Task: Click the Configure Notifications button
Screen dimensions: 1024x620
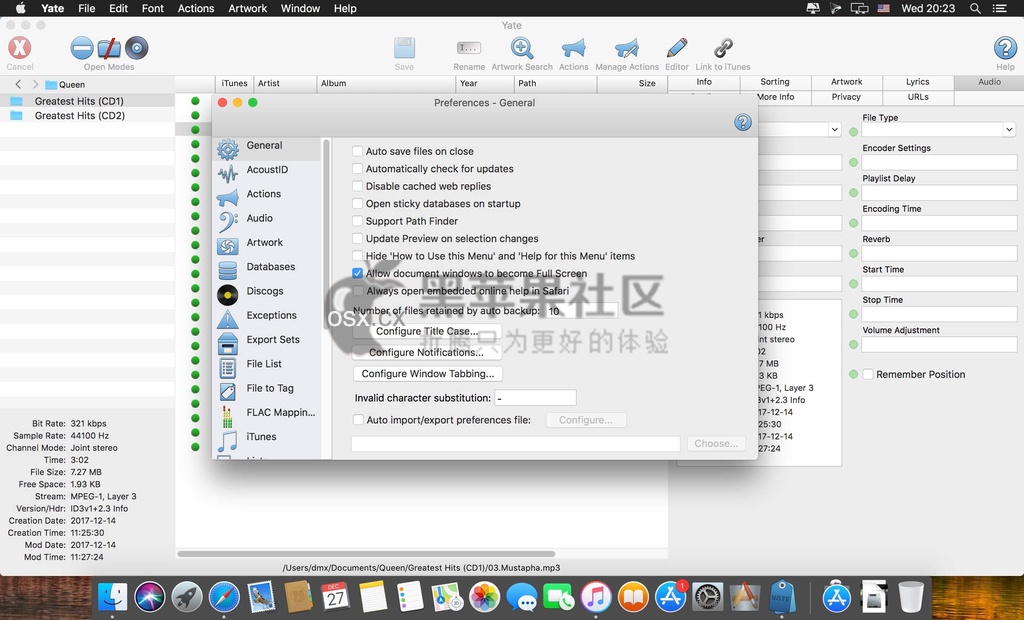Action: (427, 352)
